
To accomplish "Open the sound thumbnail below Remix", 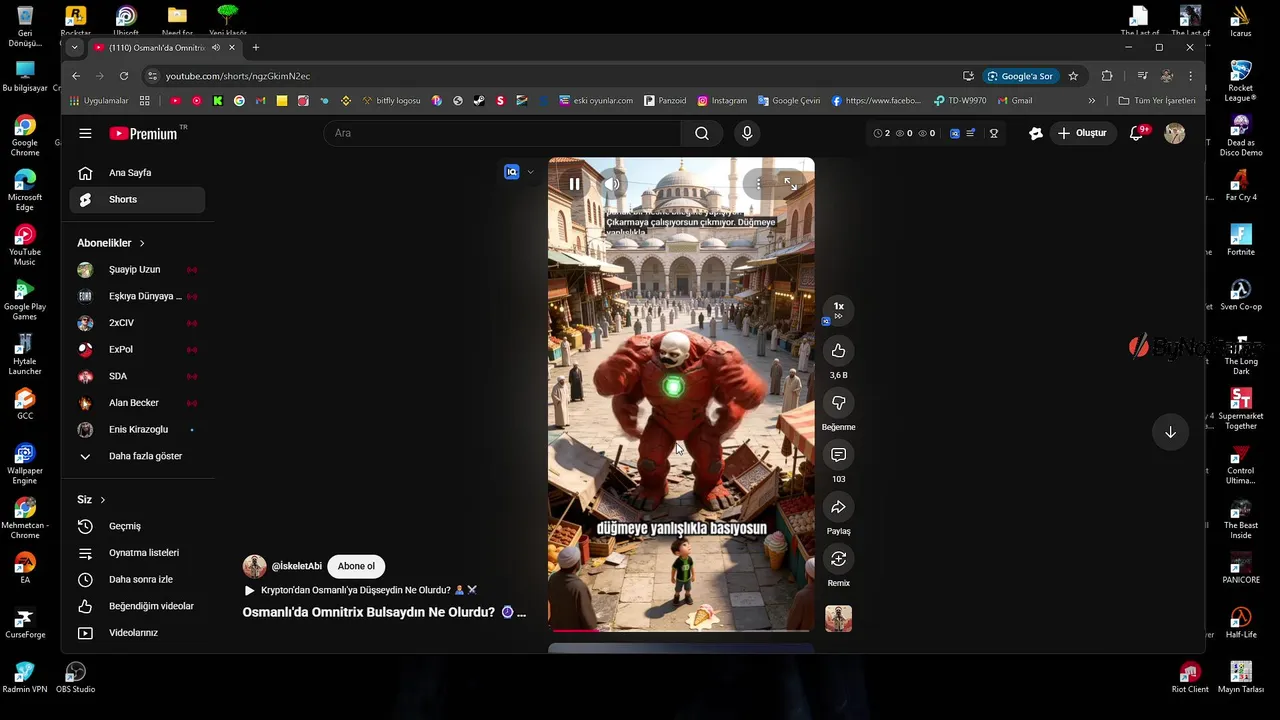I will [x=838, y=619].
